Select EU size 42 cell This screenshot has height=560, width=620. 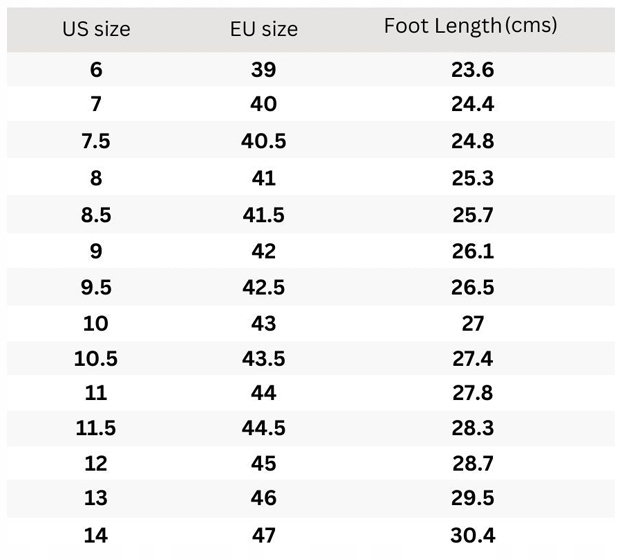tap(264, 251)
